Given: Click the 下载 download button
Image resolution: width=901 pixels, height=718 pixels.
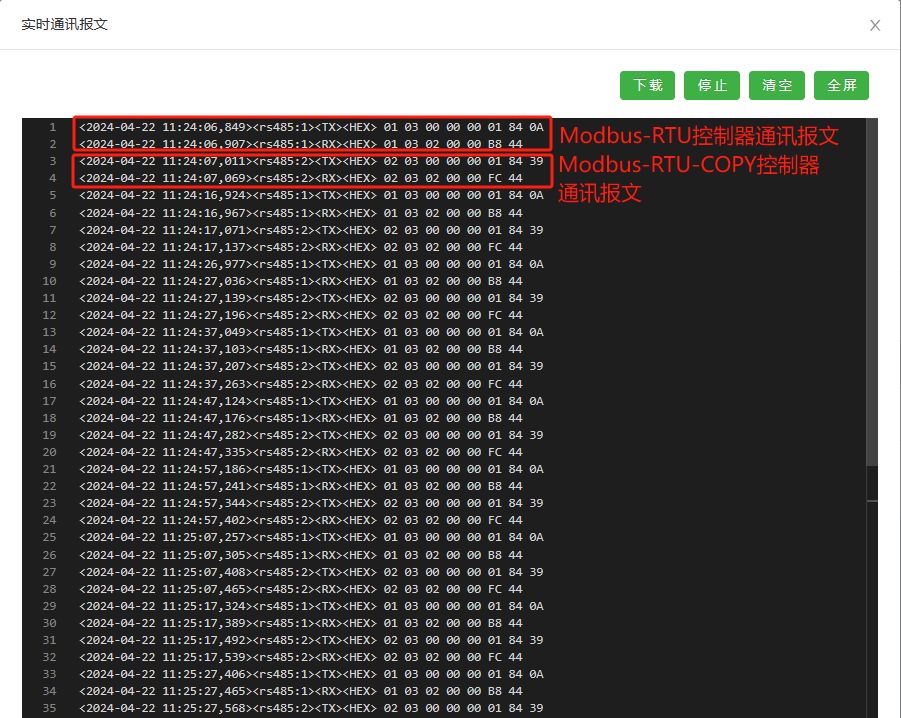Looking at the screenshot, I should (x=647, y=86).
